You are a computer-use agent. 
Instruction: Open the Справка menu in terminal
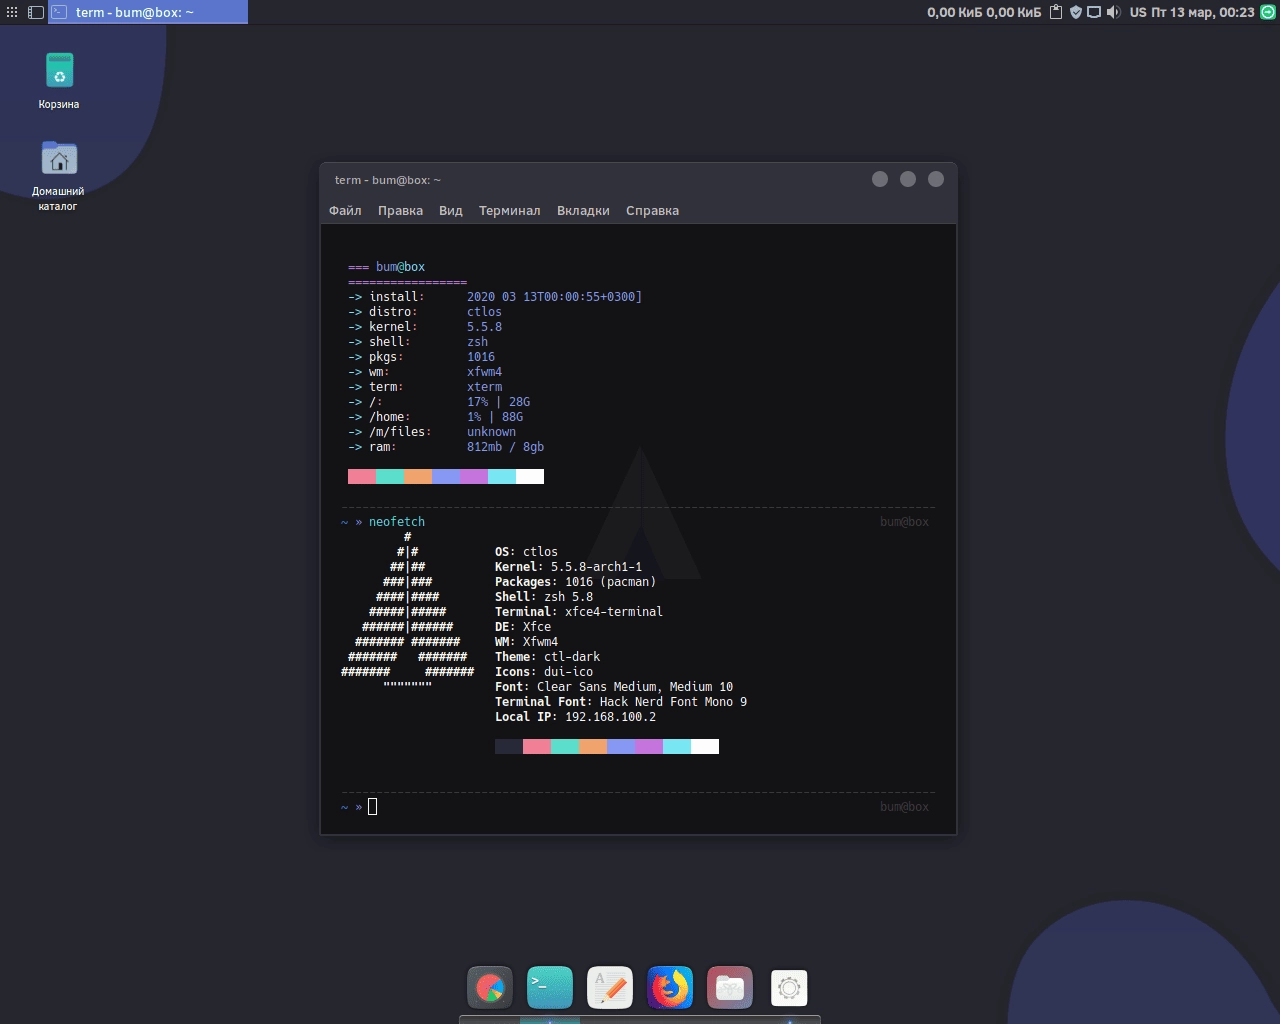[x=652, y=210]
